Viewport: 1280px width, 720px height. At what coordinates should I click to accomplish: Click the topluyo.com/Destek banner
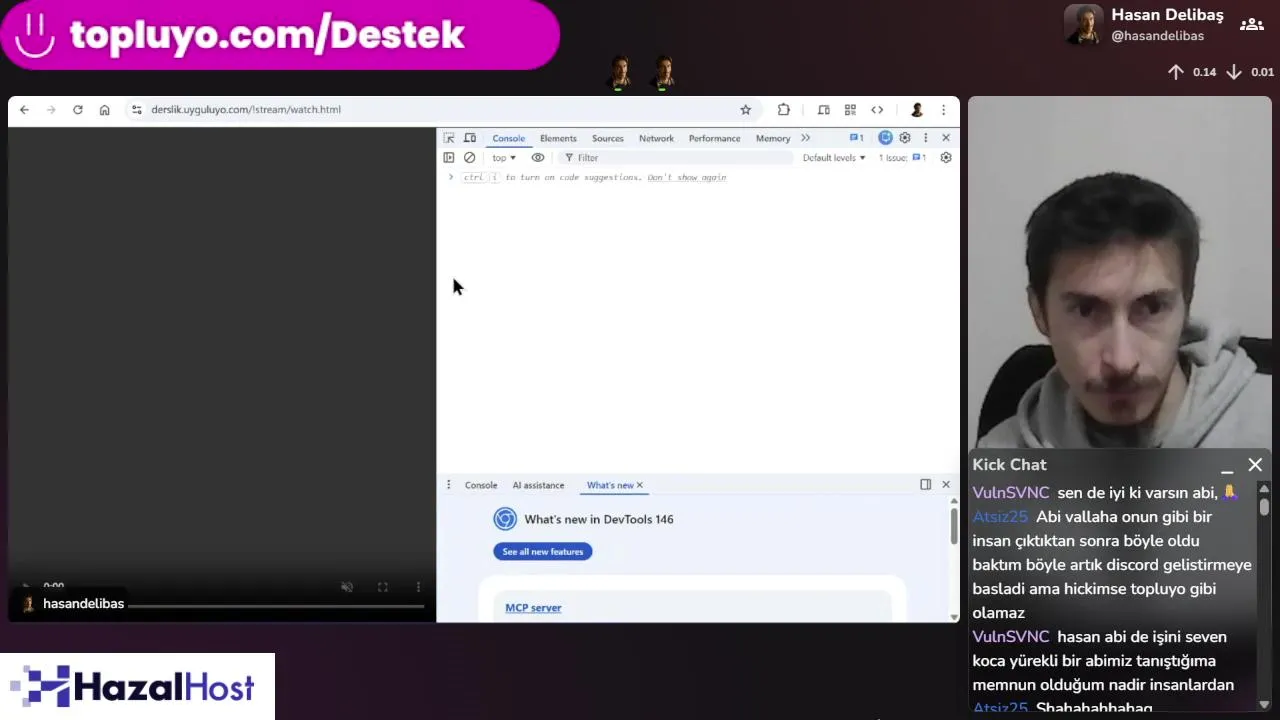280,35
